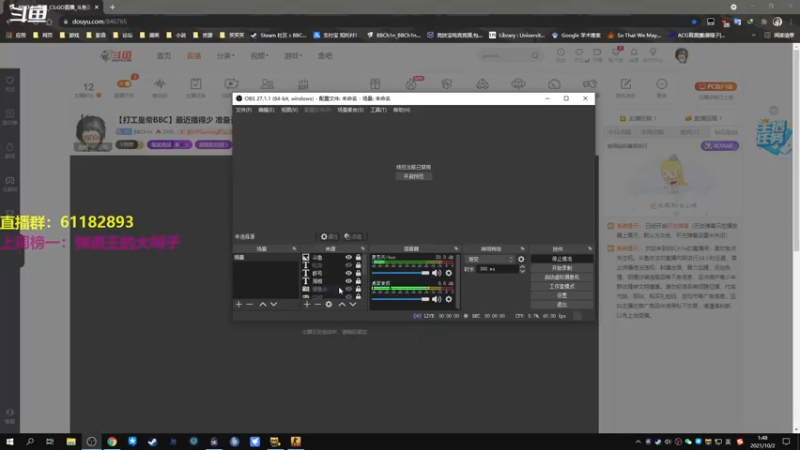
Task: Move scene down in Scenes panel
Action: click(x=274, y=305)
